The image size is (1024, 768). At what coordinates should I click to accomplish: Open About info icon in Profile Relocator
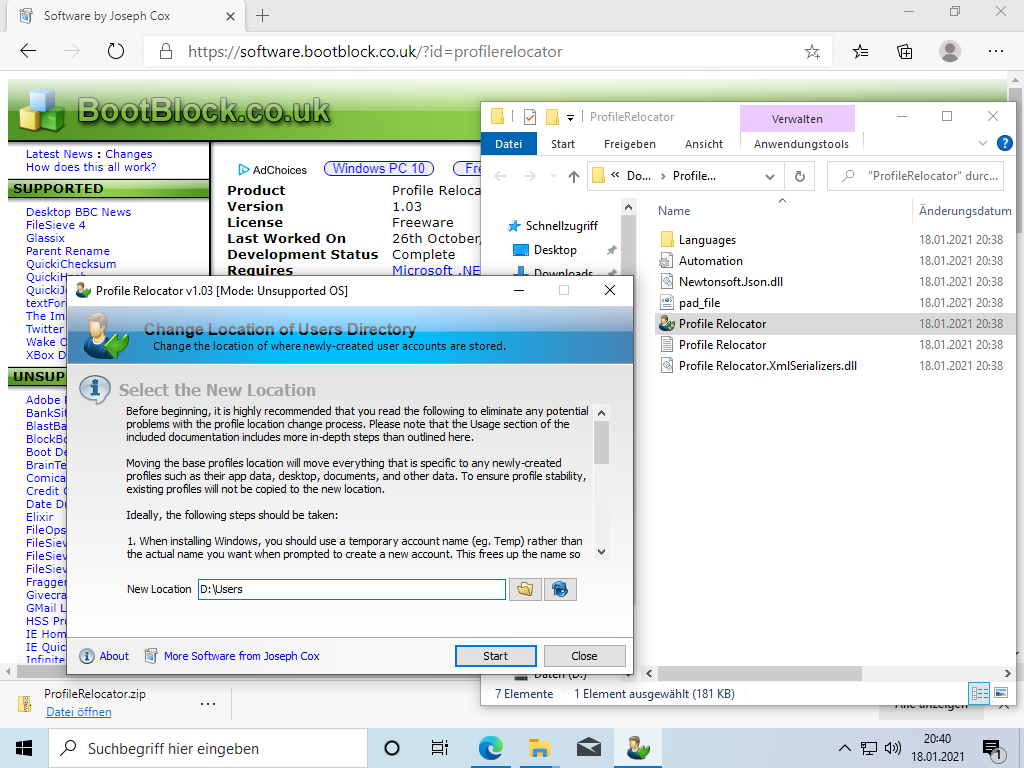[x=87, y=656]
